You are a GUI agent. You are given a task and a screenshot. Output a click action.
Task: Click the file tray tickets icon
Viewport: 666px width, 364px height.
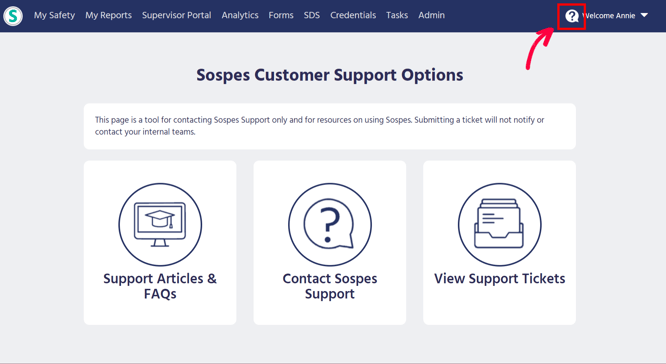coord(500,225)
